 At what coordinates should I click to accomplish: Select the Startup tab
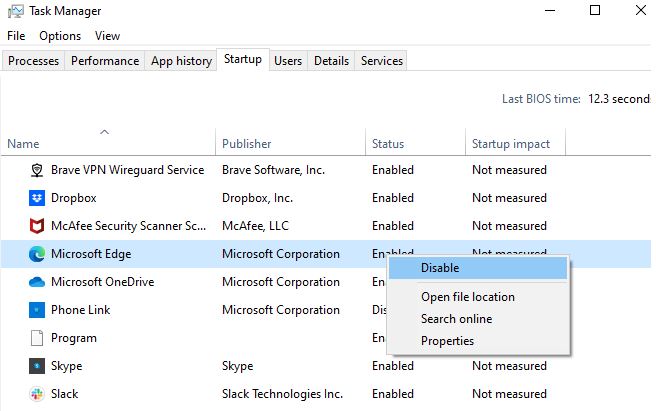coord(243,59)
